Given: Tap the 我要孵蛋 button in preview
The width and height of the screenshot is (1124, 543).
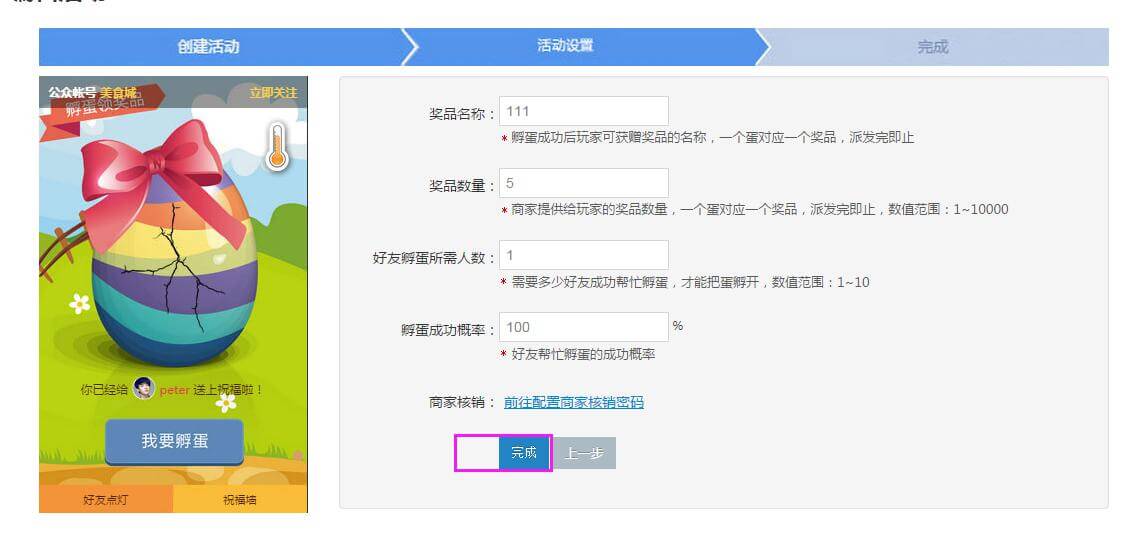Looking at the screenshot, I should (x=174, y=441).
